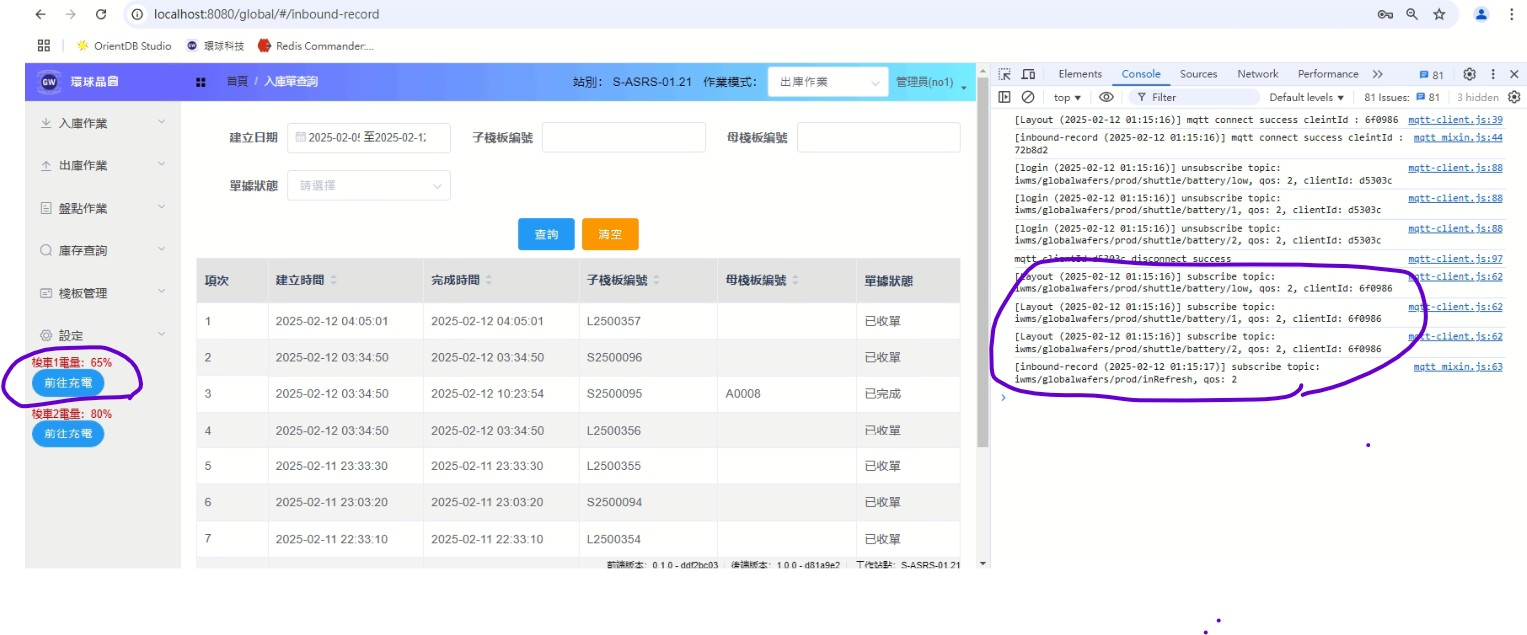Viewport: 1527px width, 635px height.
Task: Open the DevTools settings gear
Action: [1469, 74]
